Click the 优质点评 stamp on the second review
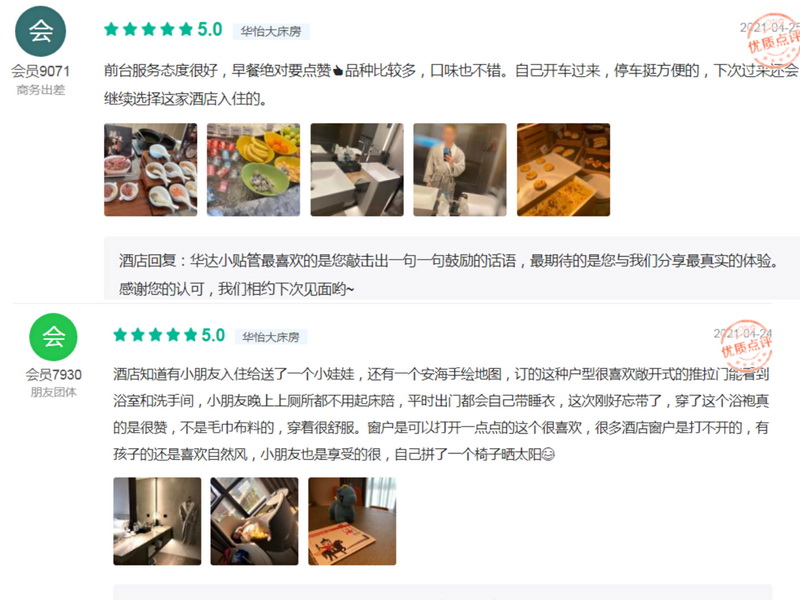The width and height of the screenshot is (800, 600). click(746, 346)
